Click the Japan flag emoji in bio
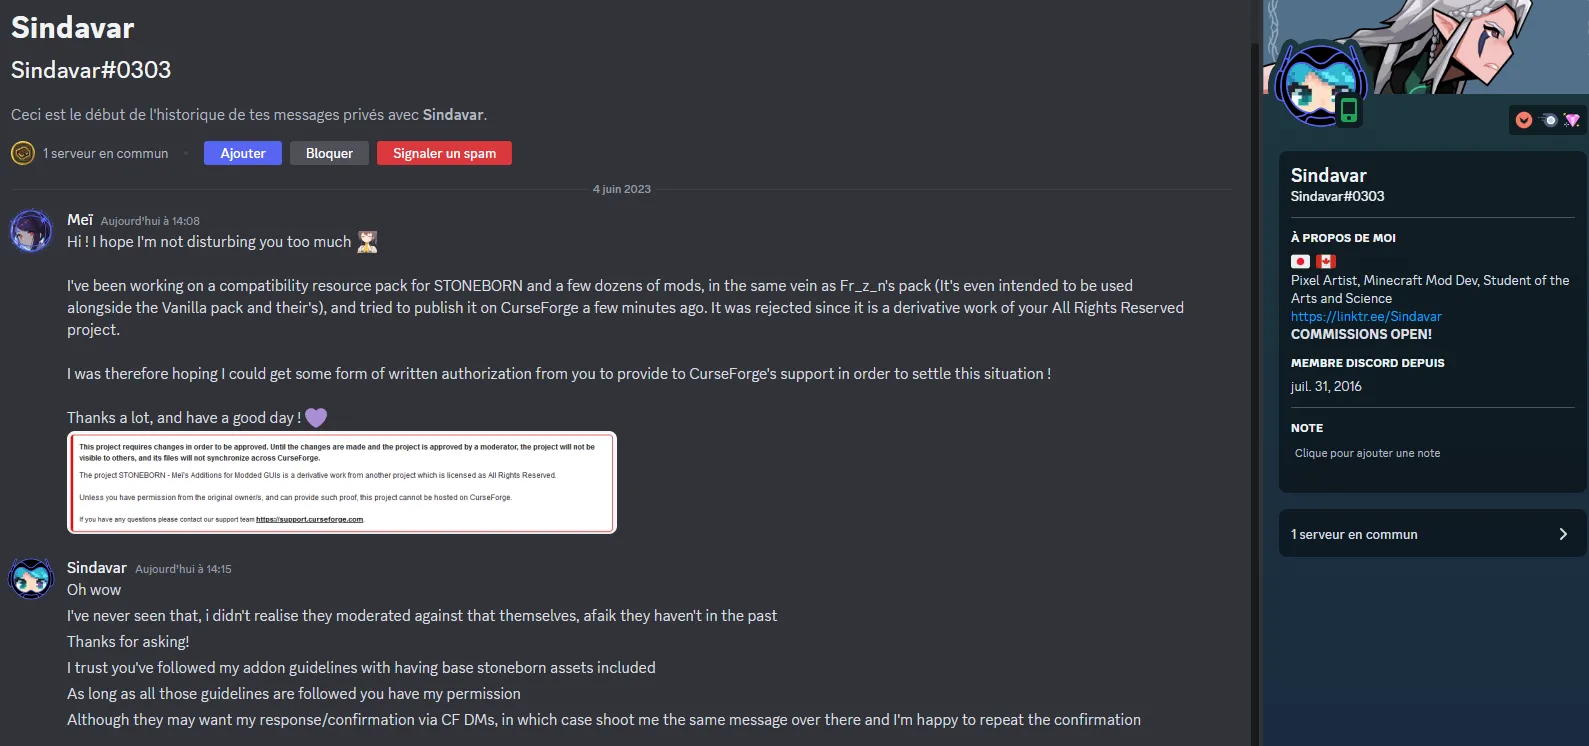This screenshot has width=1589, height=746. (x=1300, y=261)
